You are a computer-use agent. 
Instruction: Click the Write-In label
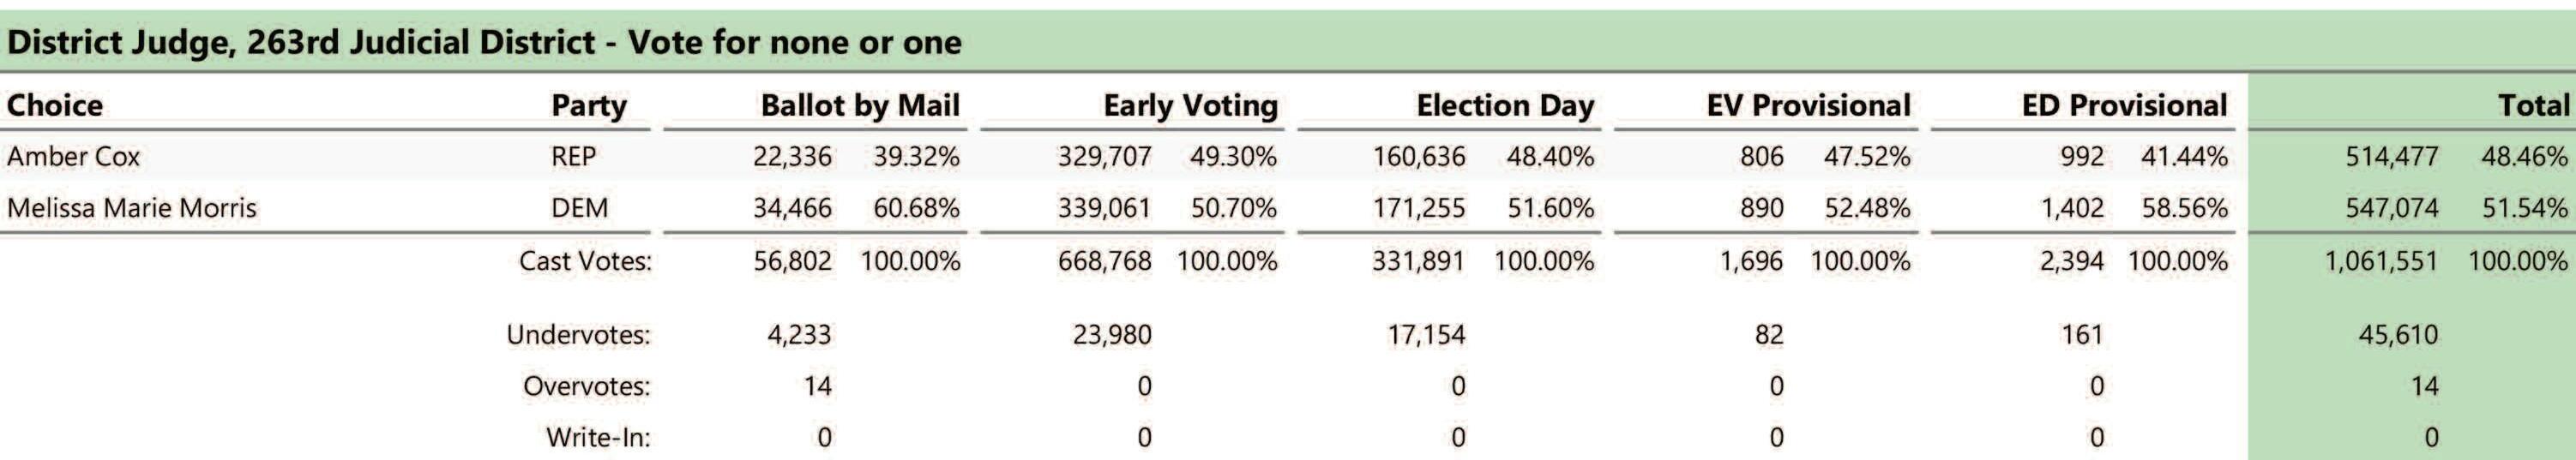[598, 437]
